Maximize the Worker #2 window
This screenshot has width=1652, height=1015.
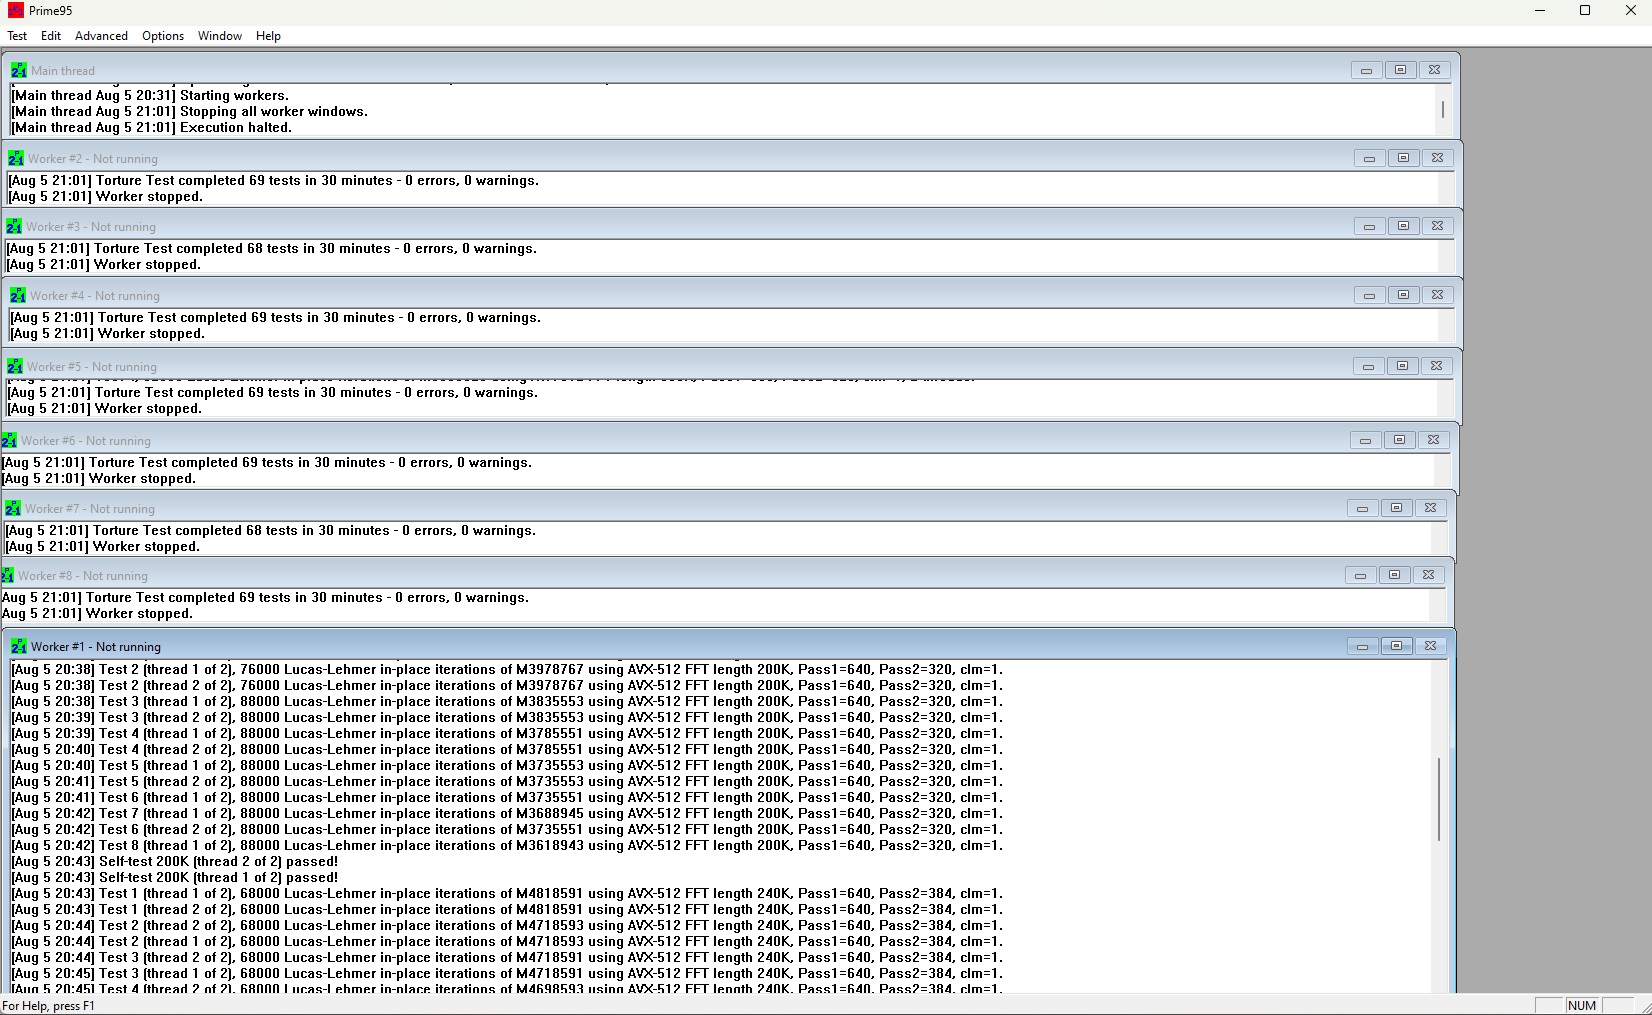1403,158
